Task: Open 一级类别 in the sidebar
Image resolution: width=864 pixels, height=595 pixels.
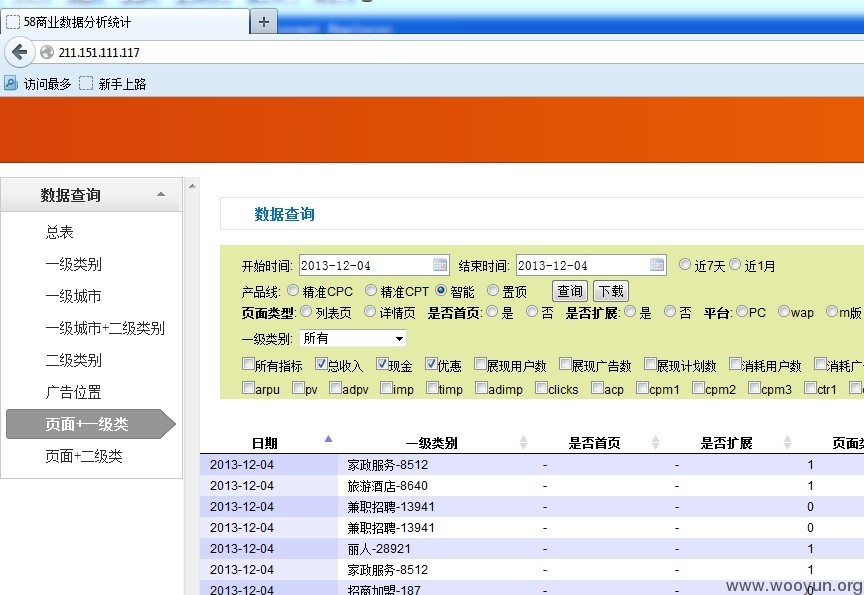Action: [73, 264]
